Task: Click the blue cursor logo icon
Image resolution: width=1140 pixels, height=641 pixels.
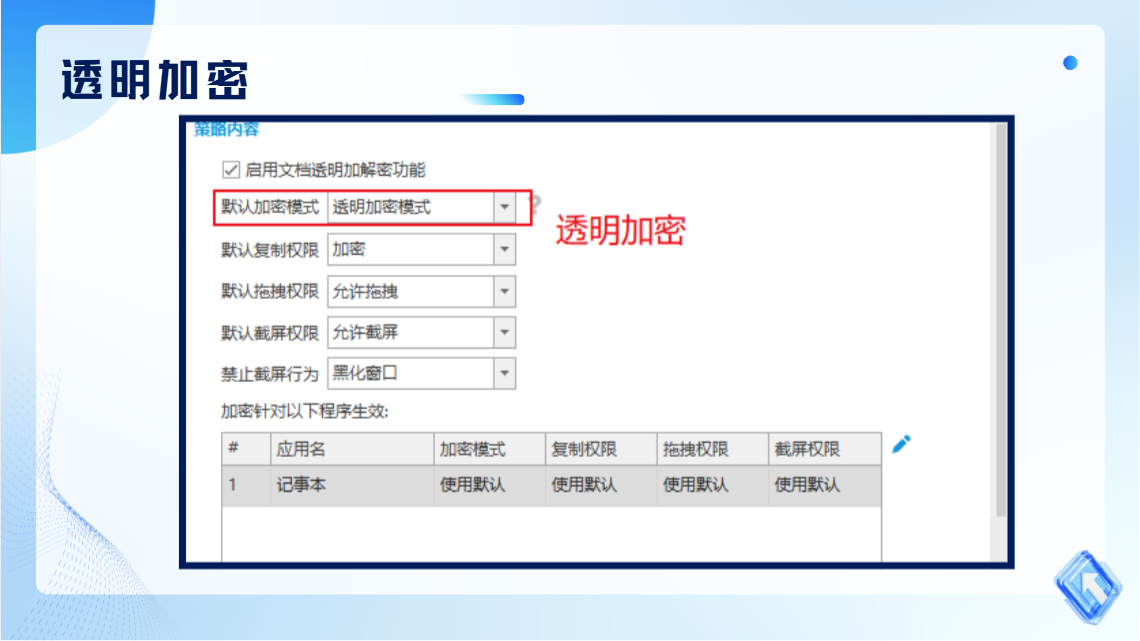Action: pos(1088,587)
